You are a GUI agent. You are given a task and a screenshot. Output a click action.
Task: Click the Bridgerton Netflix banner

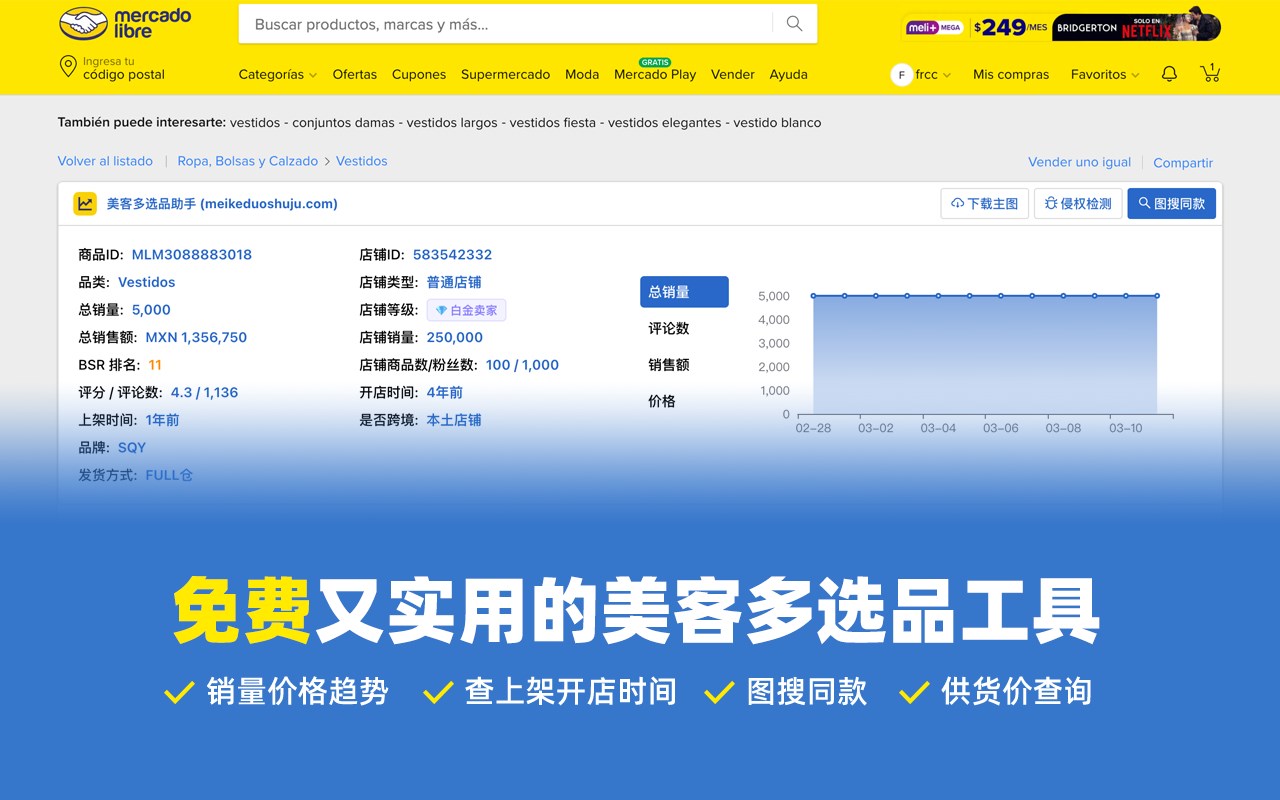pos(1137,25)
